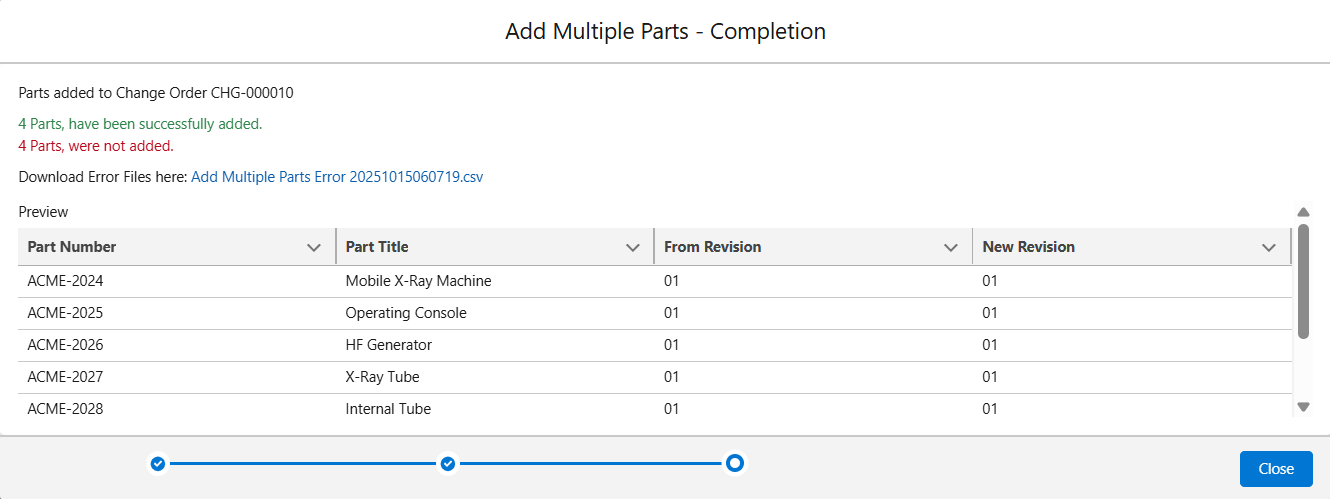This screenshot has height=499, width=1330.
Task: Click the HF Generator part title
Action: pos(389,345)
